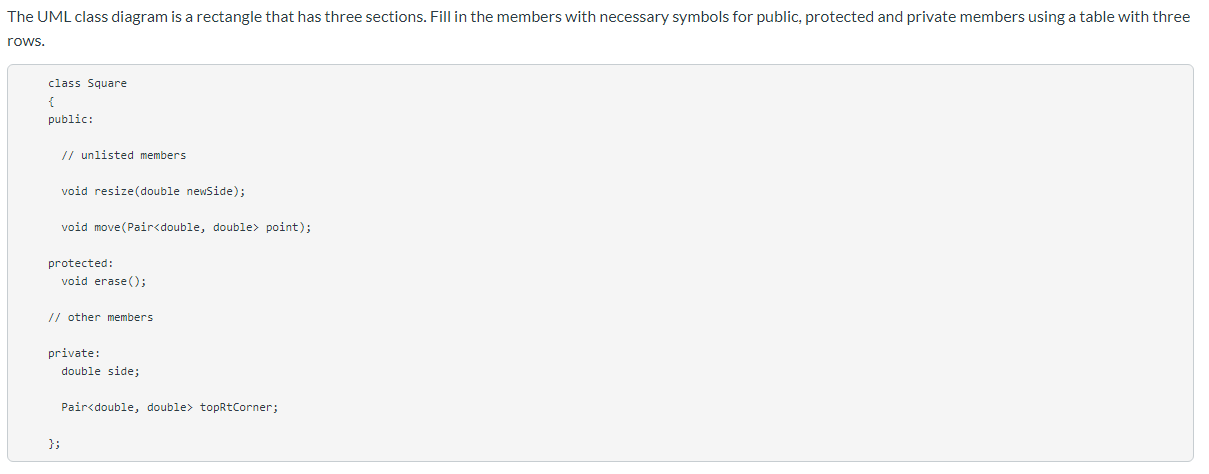Viewport: 1209px width, 474px height.
Task: Click the 'private:' access specifier
Action: pos(73,353)
